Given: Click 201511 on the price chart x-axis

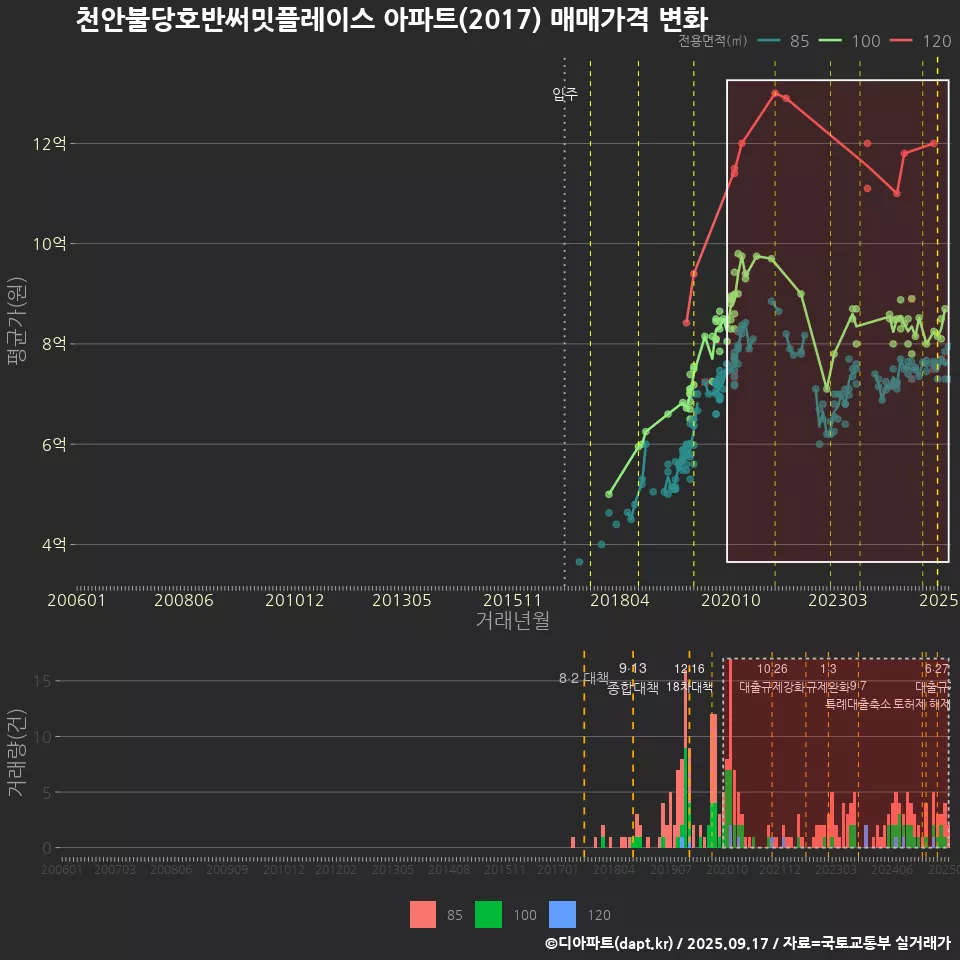Looking at the screenshot, I should [x=512, y=600].
